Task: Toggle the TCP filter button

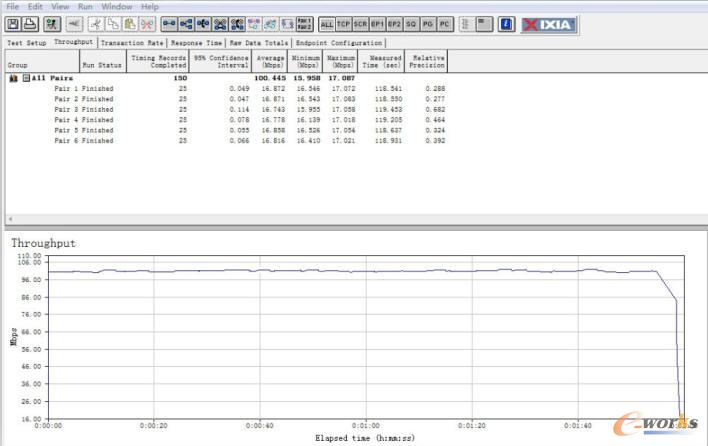Action: [x=343, y=23]
